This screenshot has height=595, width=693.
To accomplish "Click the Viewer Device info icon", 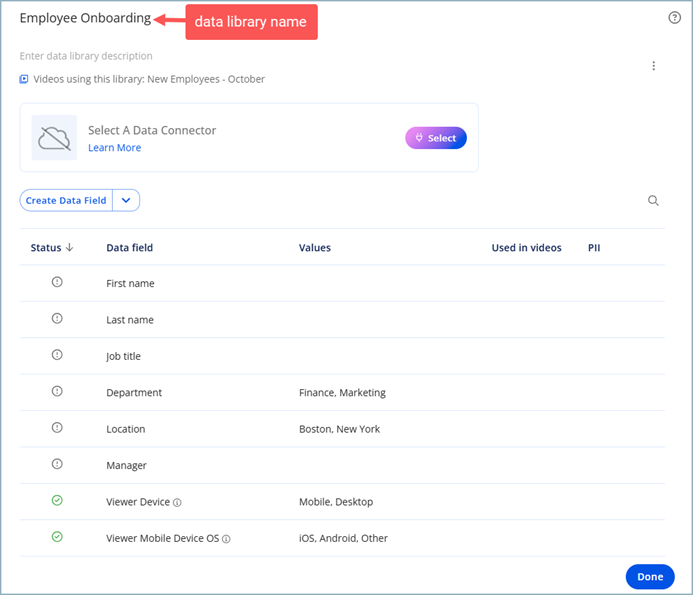I will point(177,502).
